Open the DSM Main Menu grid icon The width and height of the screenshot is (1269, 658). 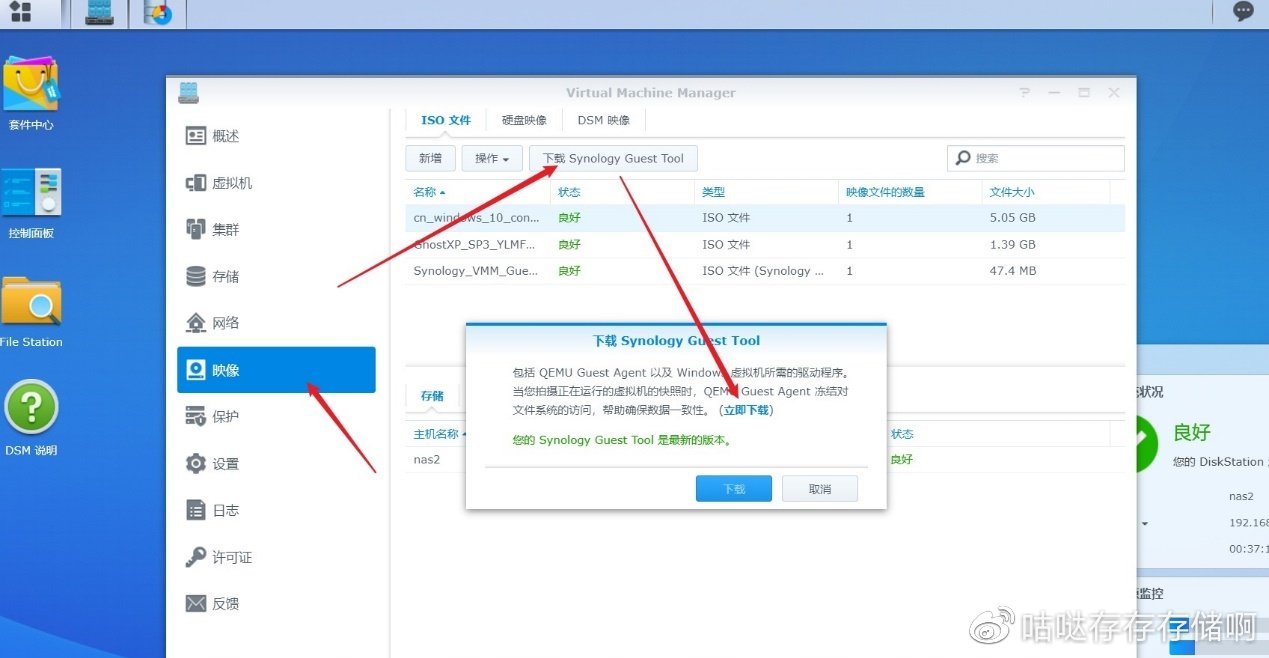point(19,12)
